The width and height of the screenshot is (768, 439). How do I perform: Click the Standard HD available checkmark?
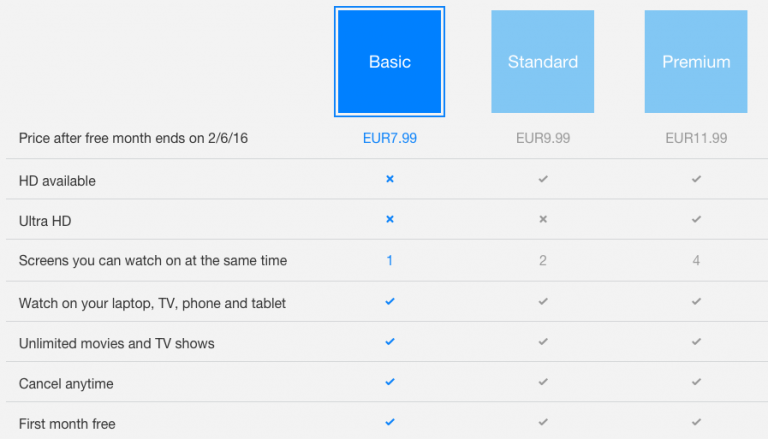point(543,179)
